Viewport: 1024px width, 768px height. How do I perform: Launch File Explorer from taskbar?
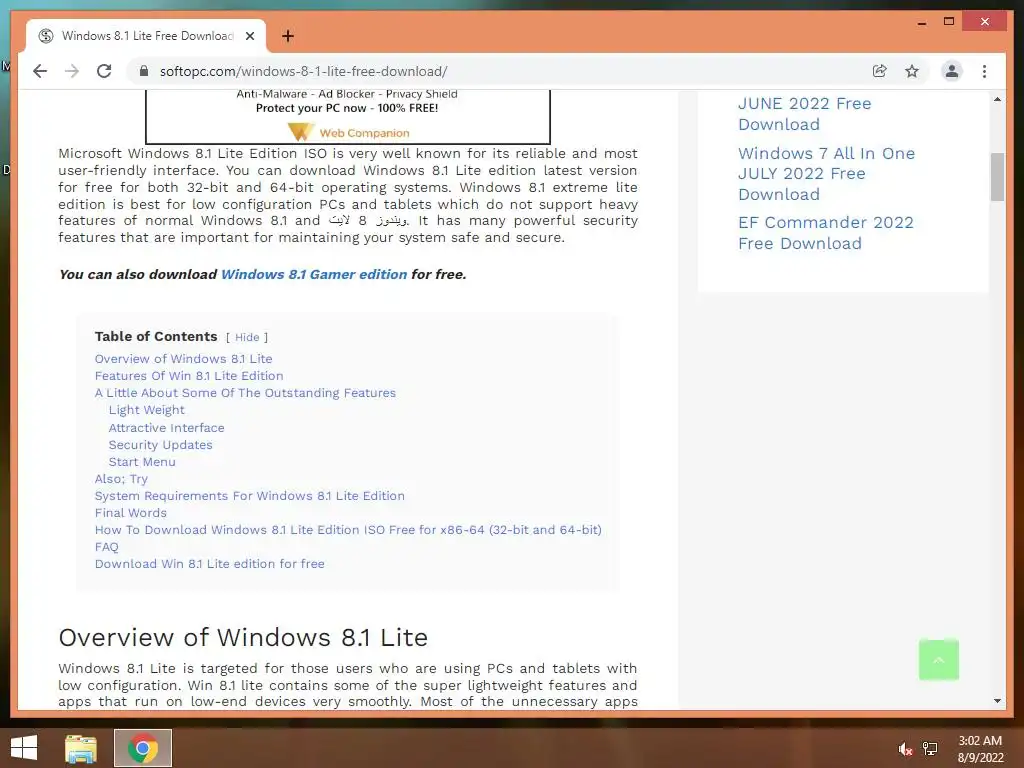81,748
